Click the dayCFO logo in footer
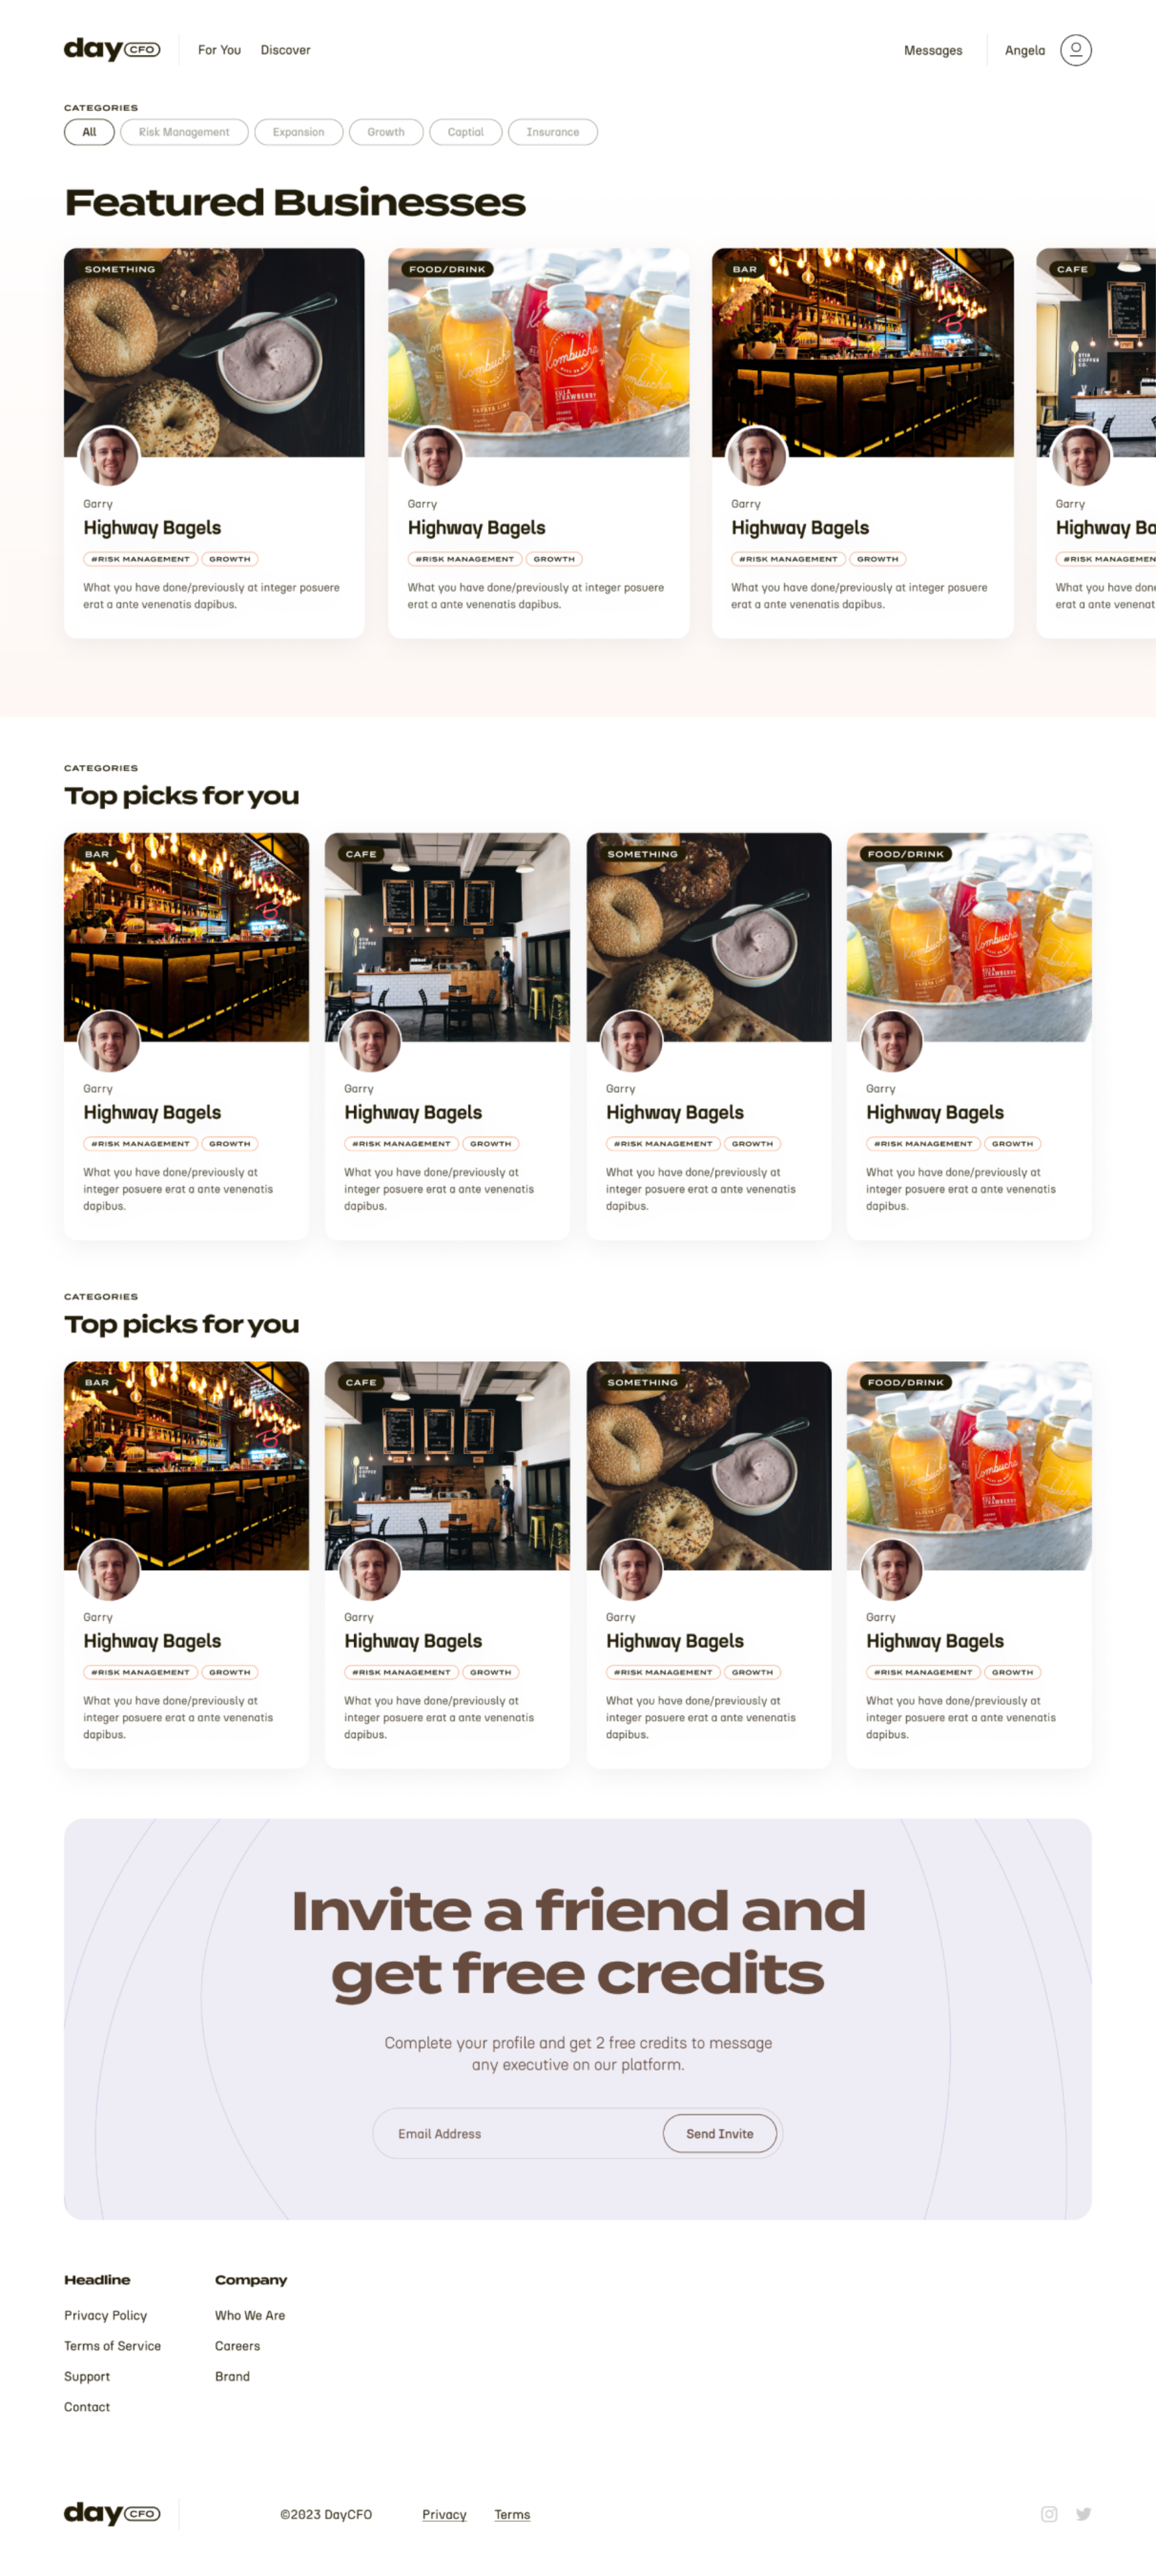The width and height of the screenshot is (1156, 2576). (112, 2513)
